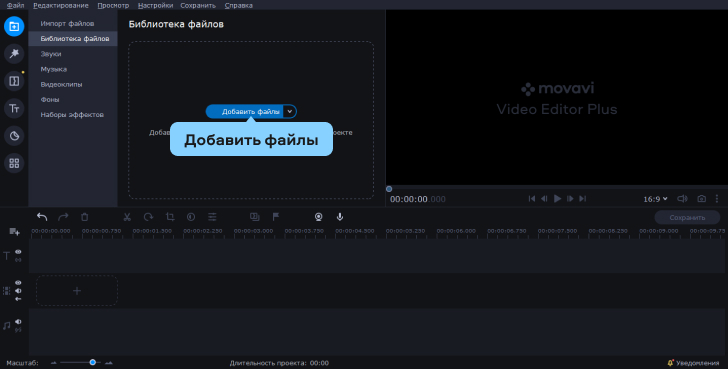Viewport: 728px width, 369px height.
Task: Select Импорт файлов in the list
Action: tap(73, 23)
